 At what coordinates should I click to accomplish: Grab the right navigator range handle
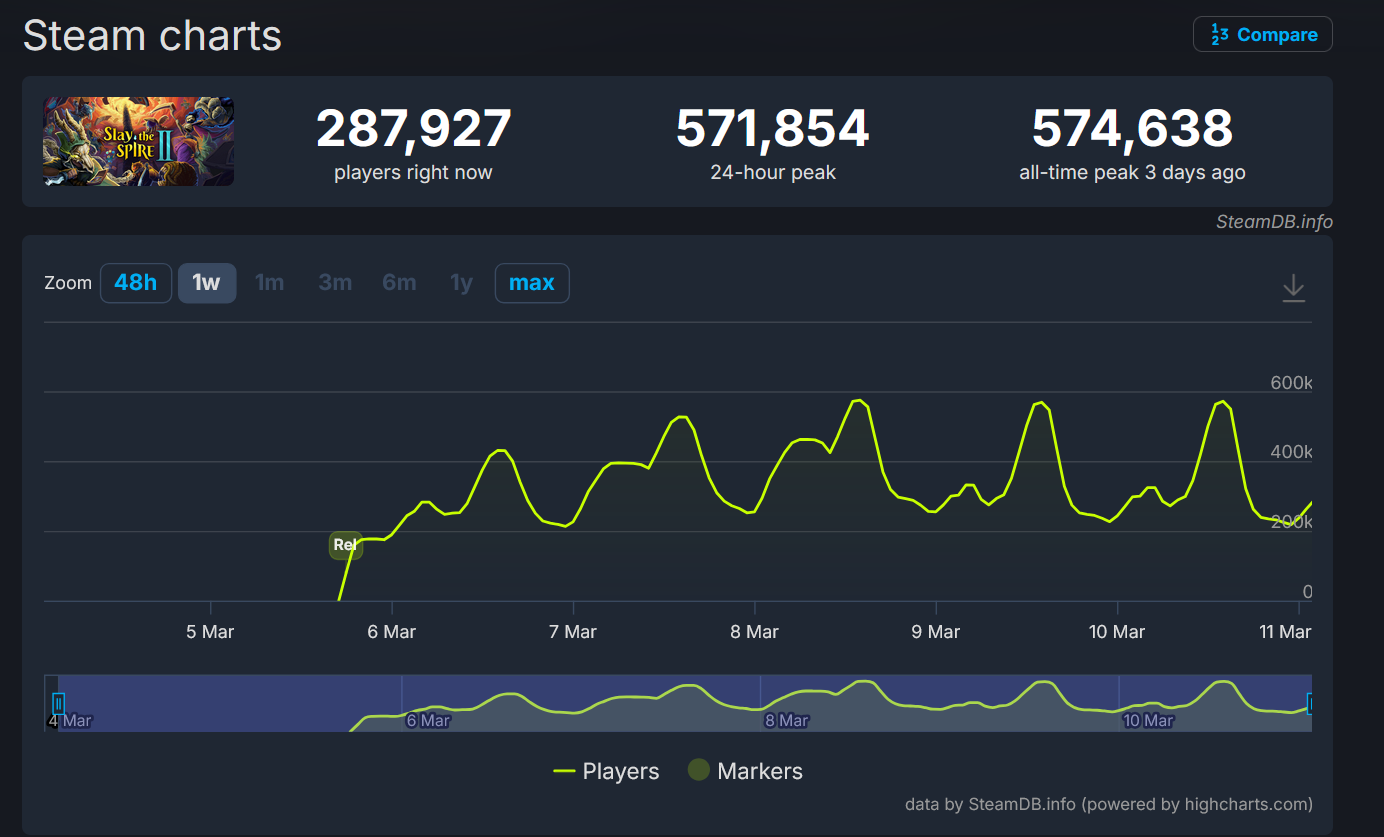pos(1310,703)
